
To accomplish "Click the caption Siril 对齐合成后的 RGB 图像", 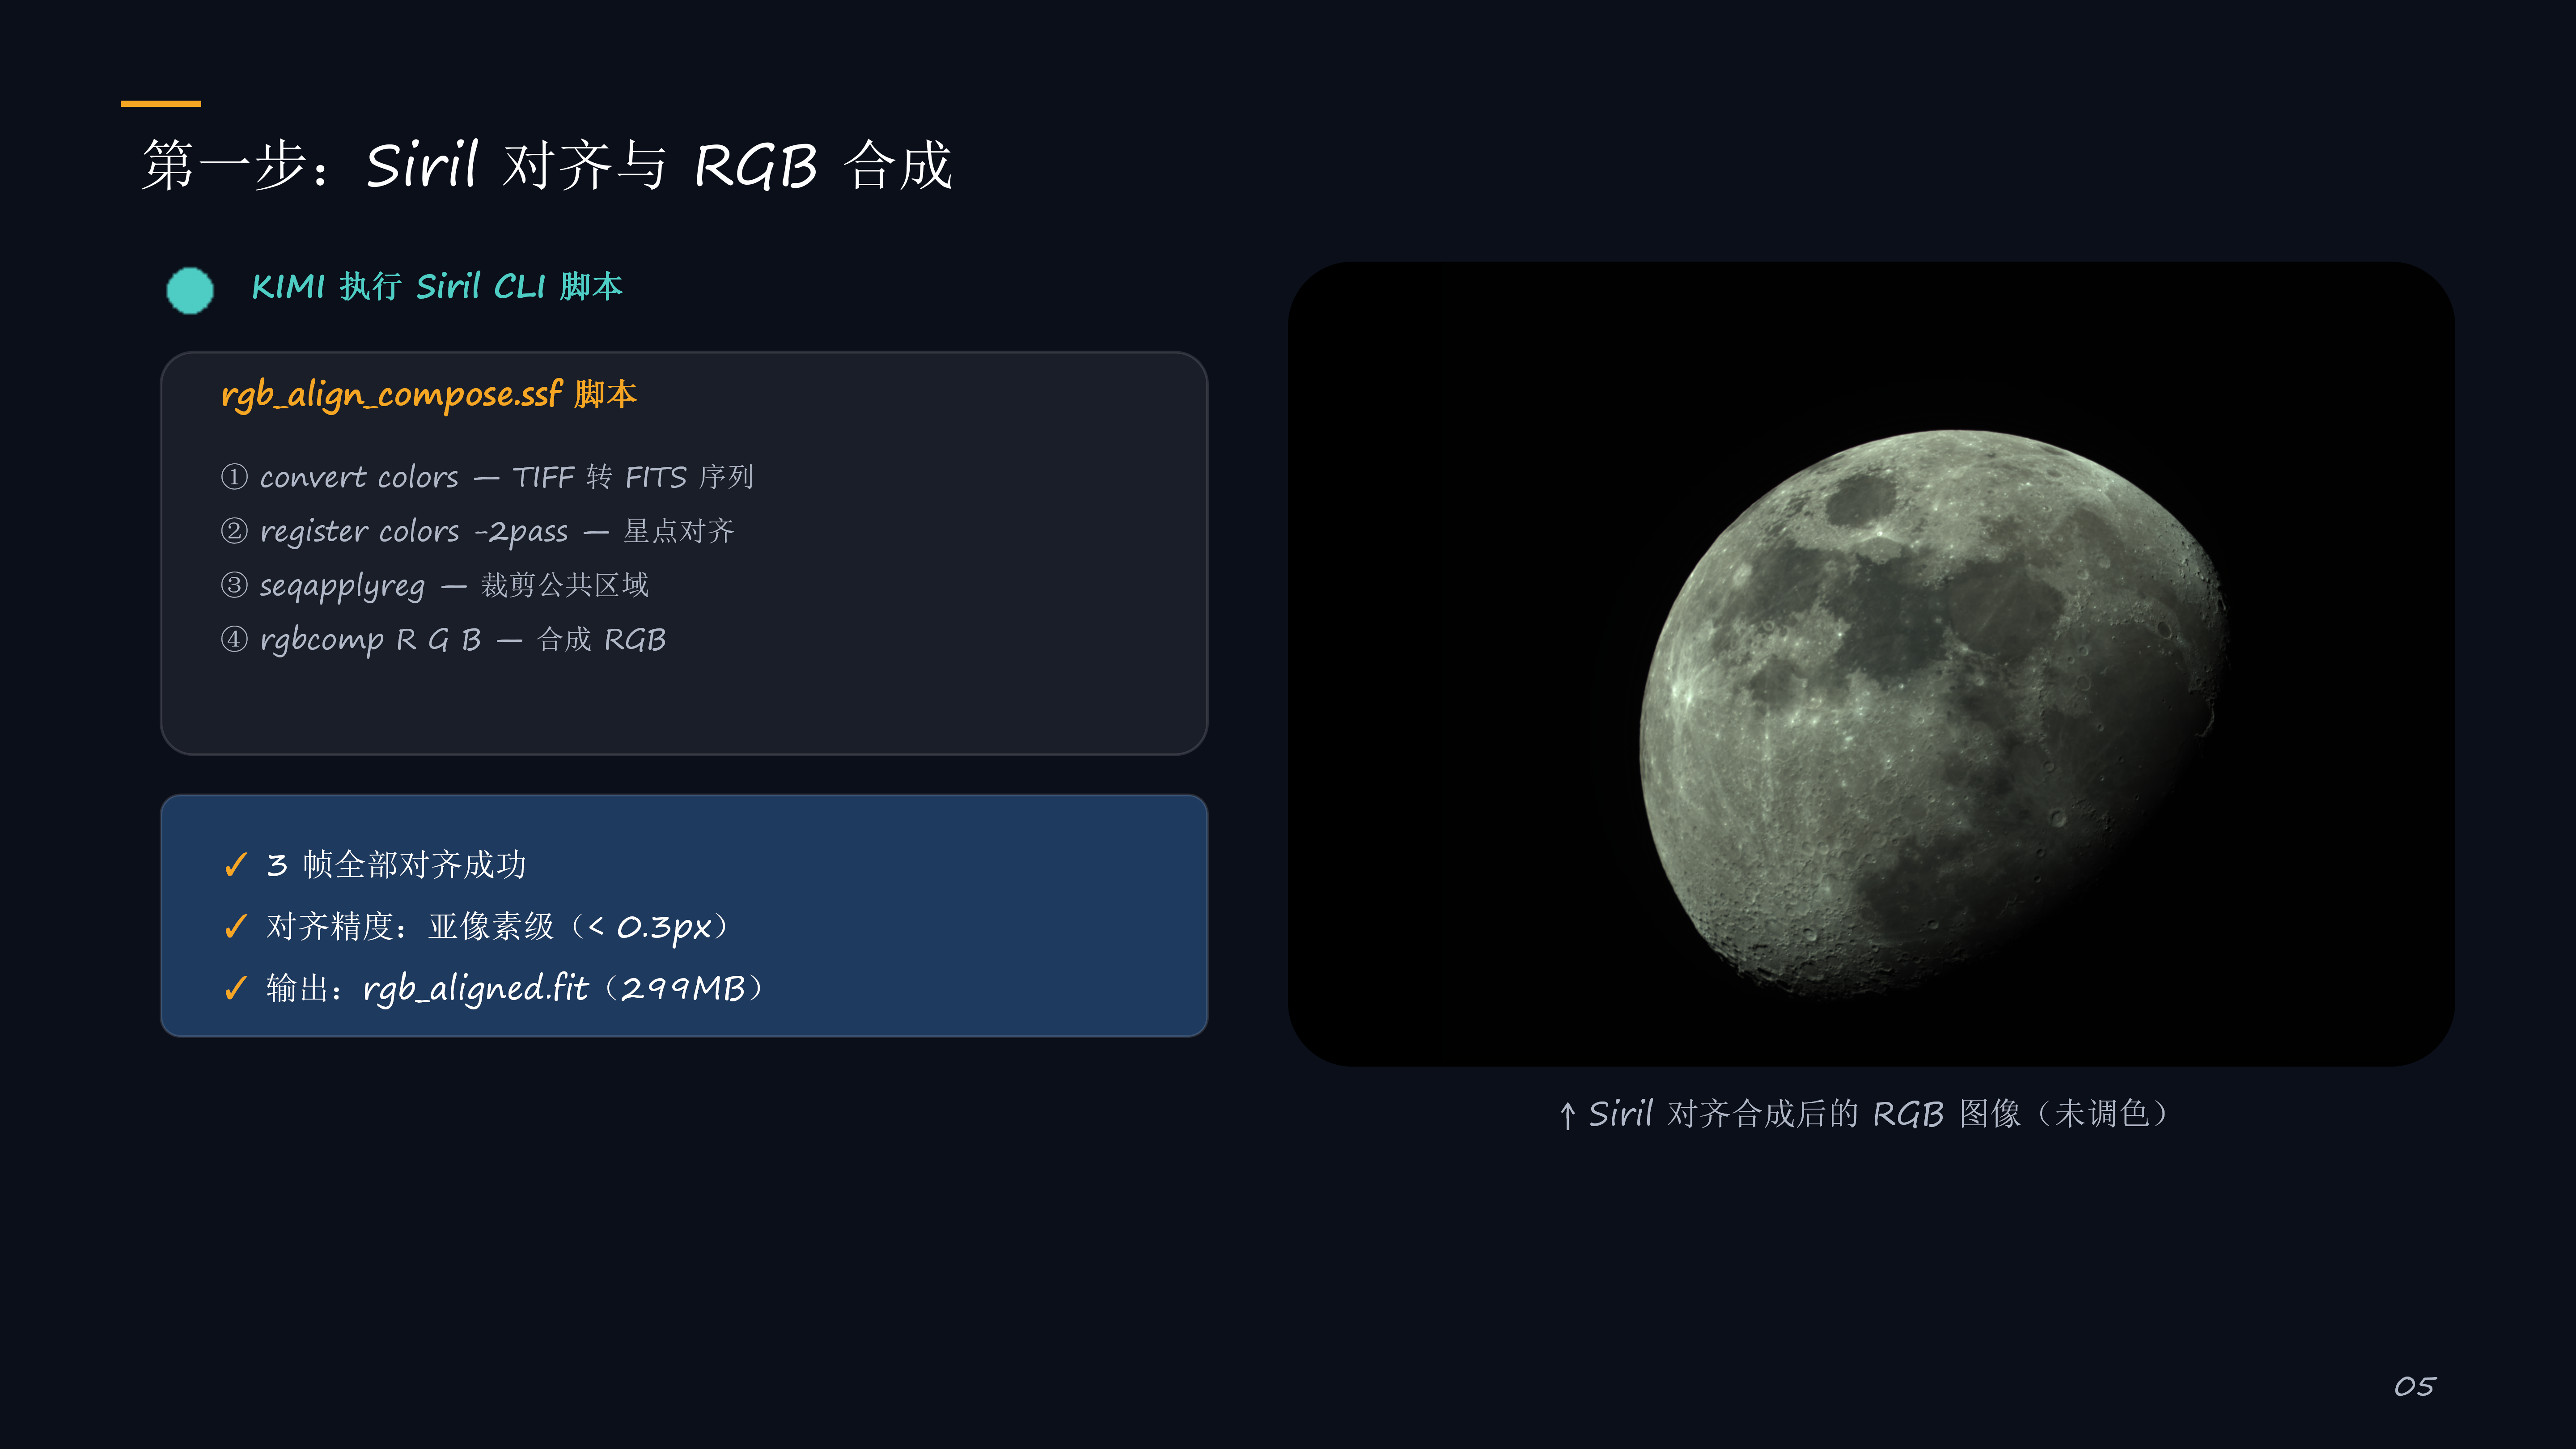I will tap(1866, 1113).
